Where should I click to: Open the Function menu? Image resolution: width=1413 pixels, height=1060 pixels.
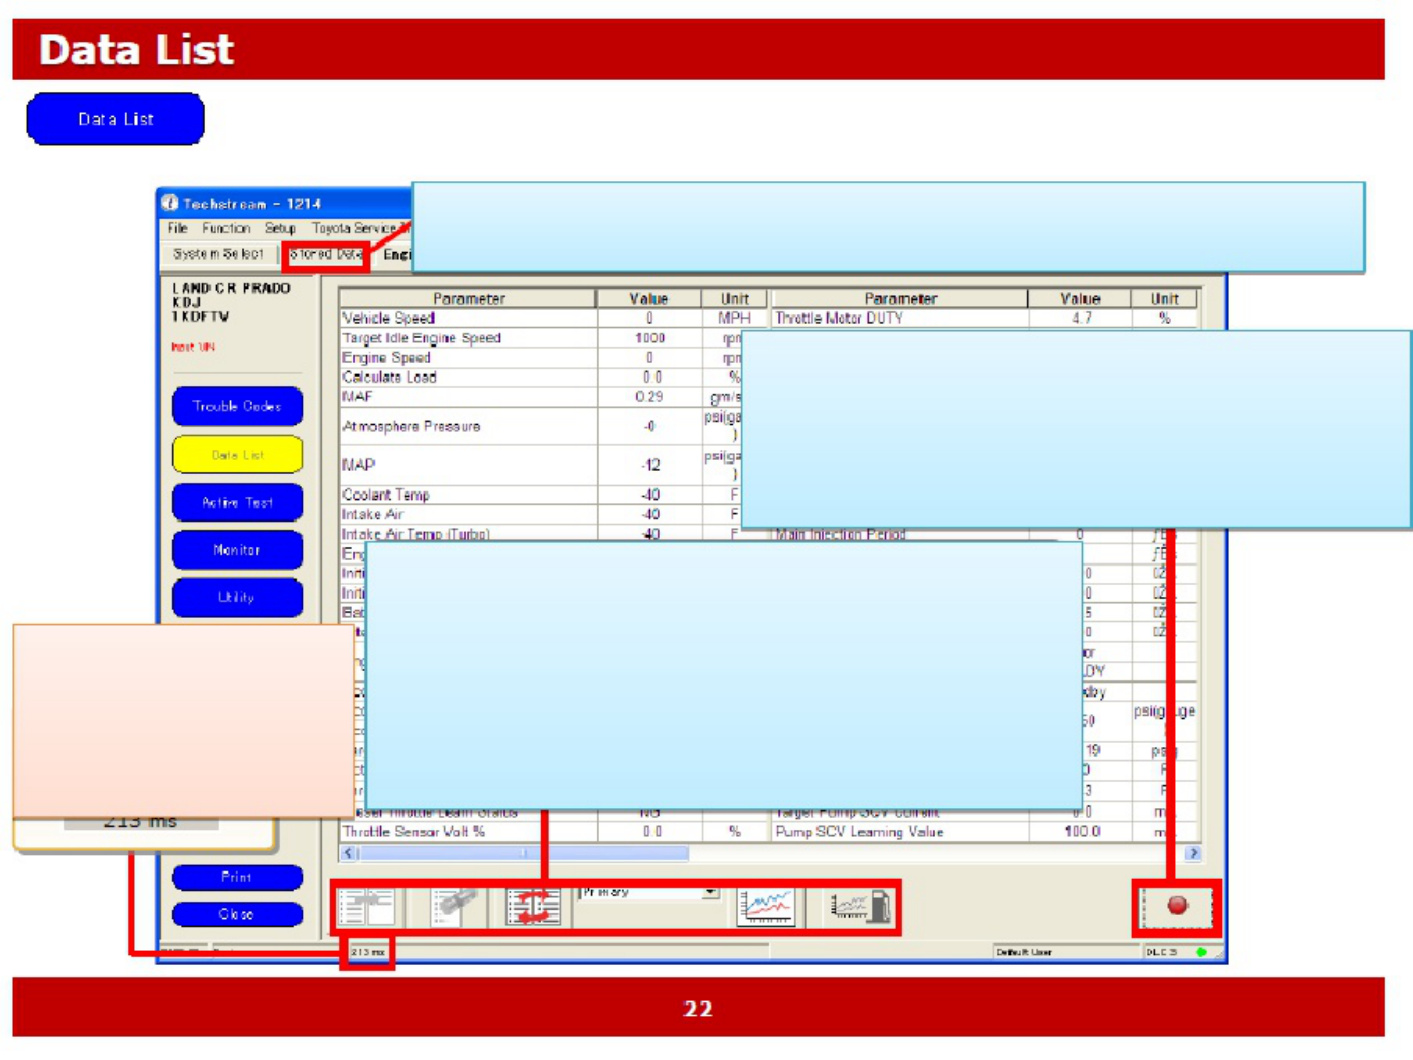point(226,228)
